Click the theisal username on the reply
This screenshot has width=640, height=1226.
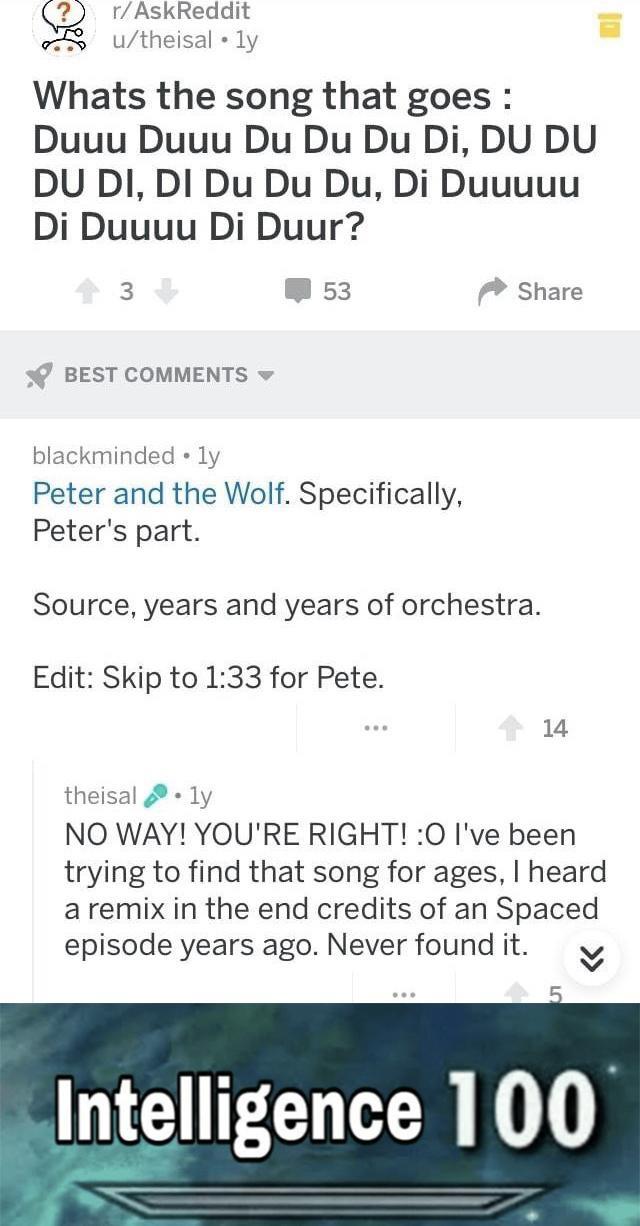pos(100,796)
